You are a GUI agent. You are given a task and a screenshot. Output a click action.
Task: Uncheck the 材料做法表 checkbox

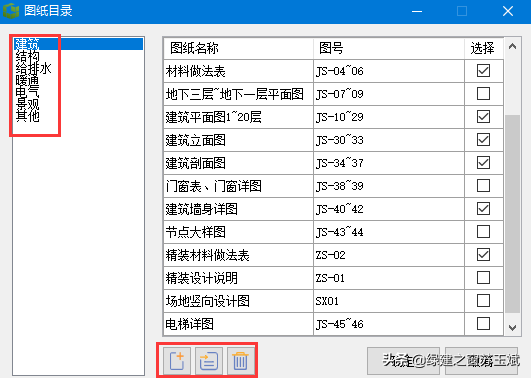pyautogui.click(x=483, y=71)
